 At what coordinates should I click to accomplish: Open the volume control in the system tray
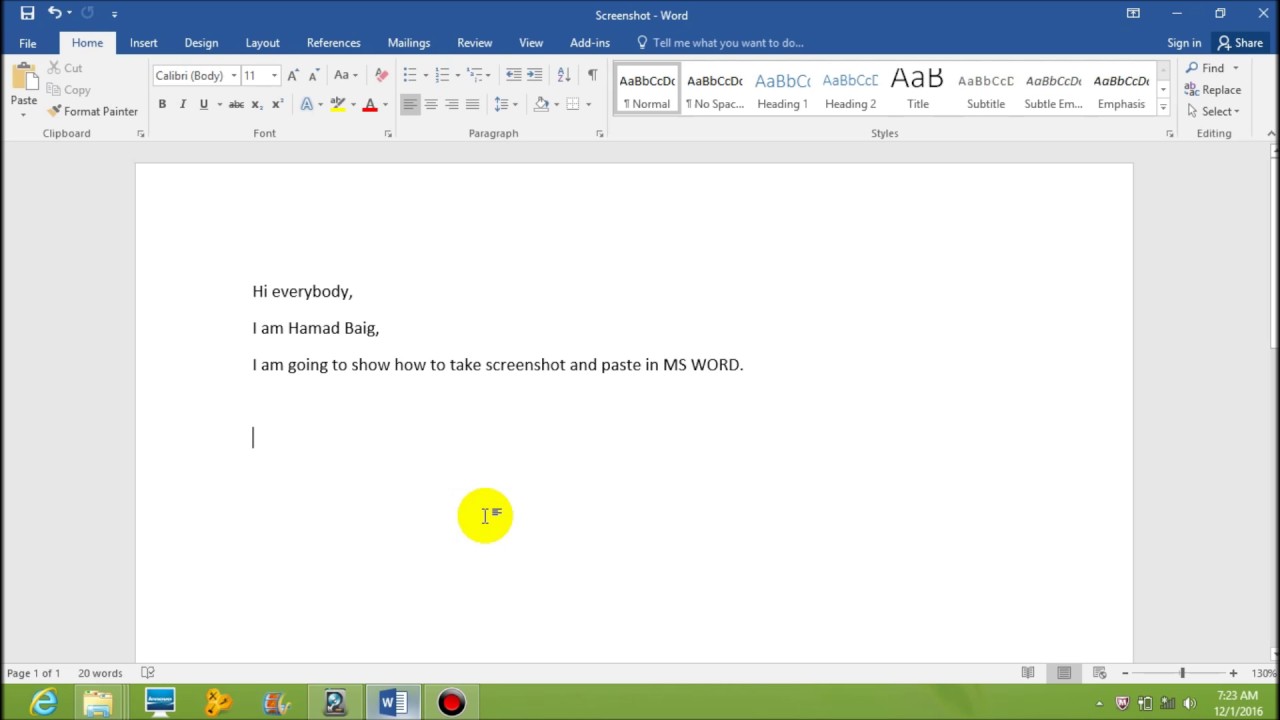click(x=1189, y=703)
